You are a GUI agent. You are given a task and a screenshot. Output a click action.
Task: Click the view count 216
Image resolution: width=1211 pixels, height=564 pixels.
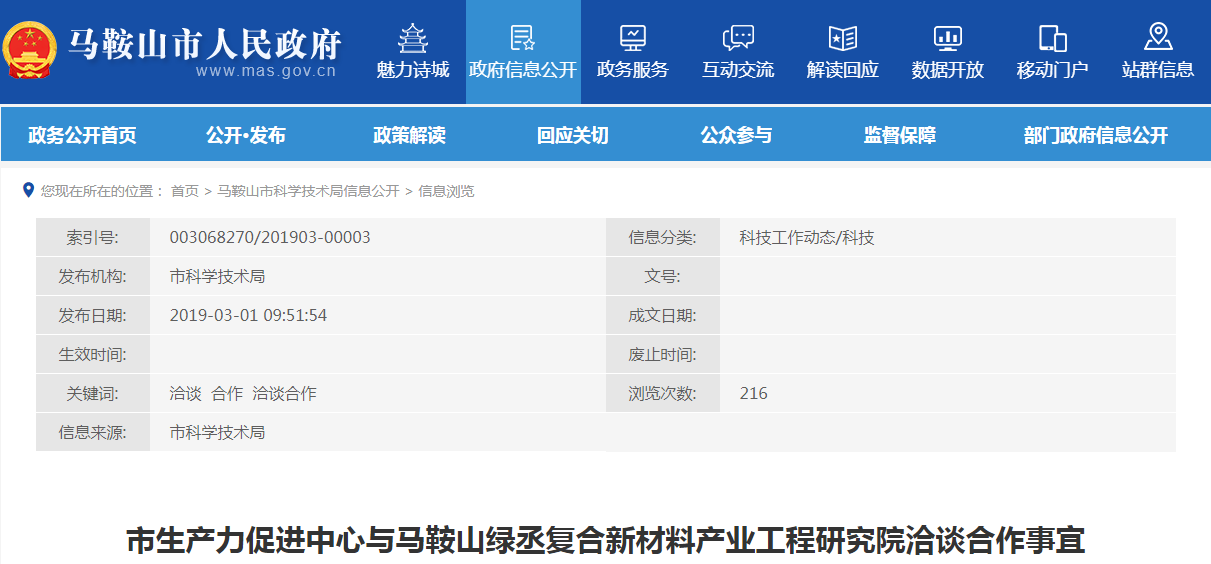(754, 394)
